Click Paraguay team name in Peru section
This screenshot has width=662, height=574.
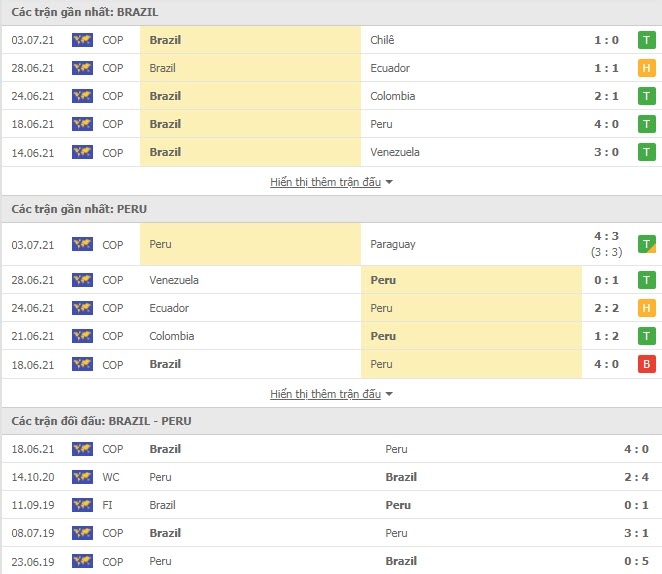coord(393,244)
